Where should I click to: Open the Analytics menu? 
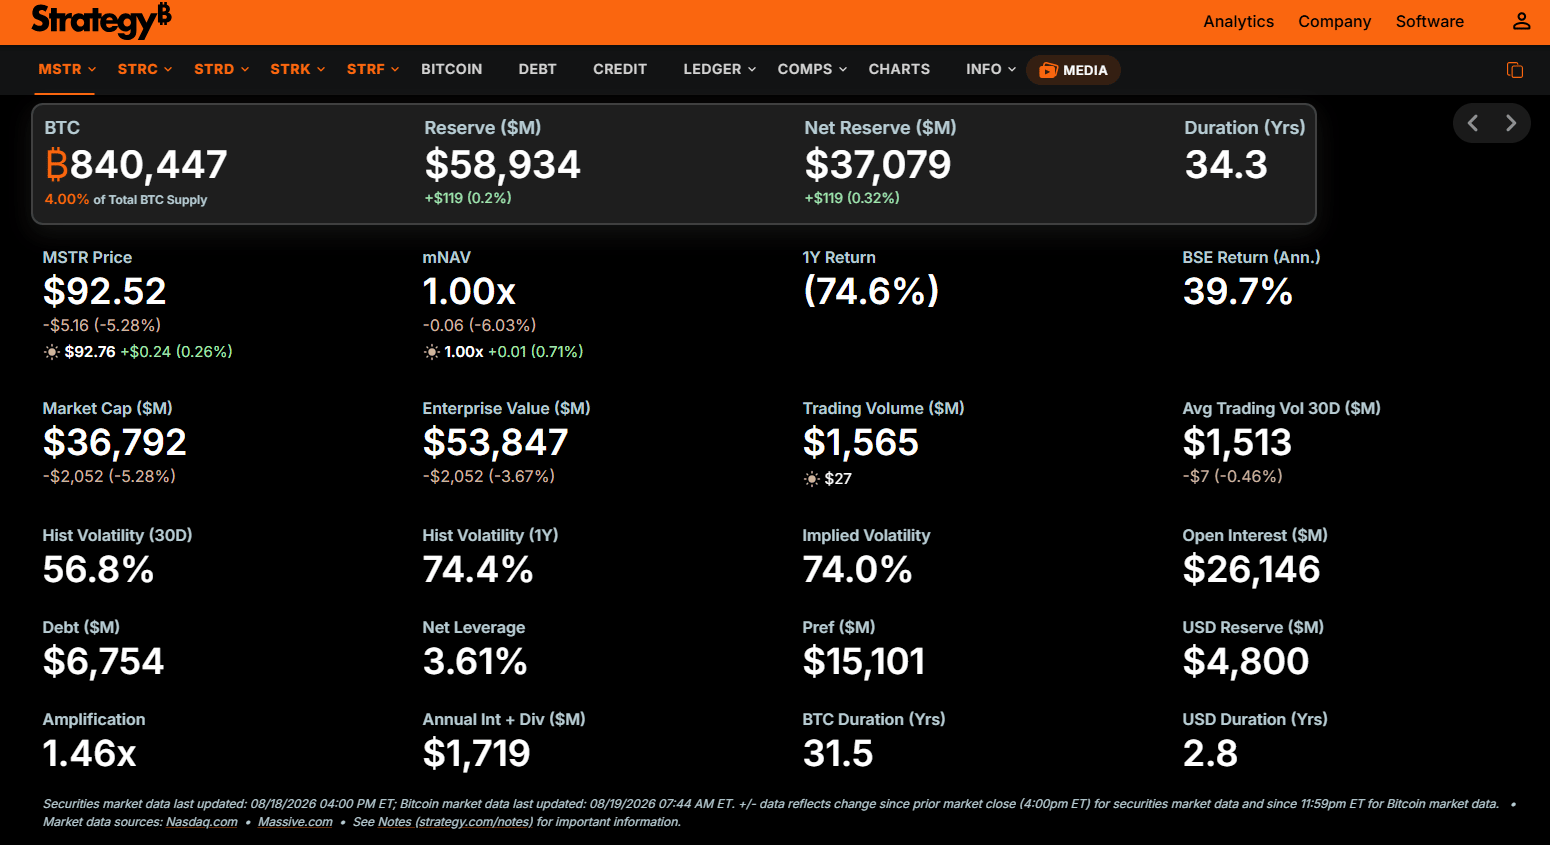[x=1238, y=21]
